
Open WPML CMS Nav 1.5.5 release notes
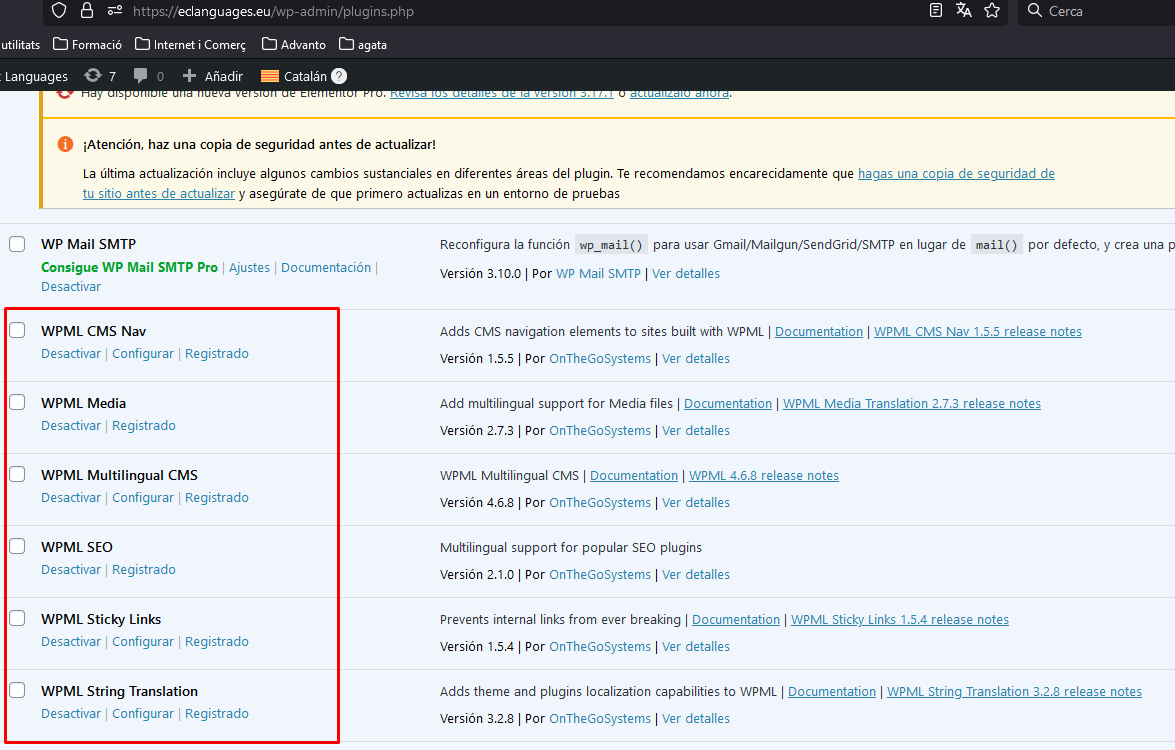978,331
